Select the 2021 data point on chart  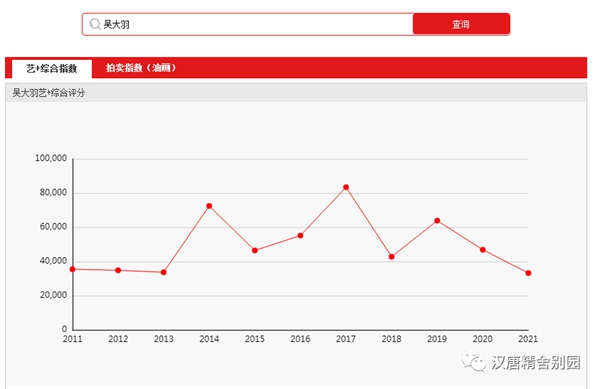(x=528, y=273)
